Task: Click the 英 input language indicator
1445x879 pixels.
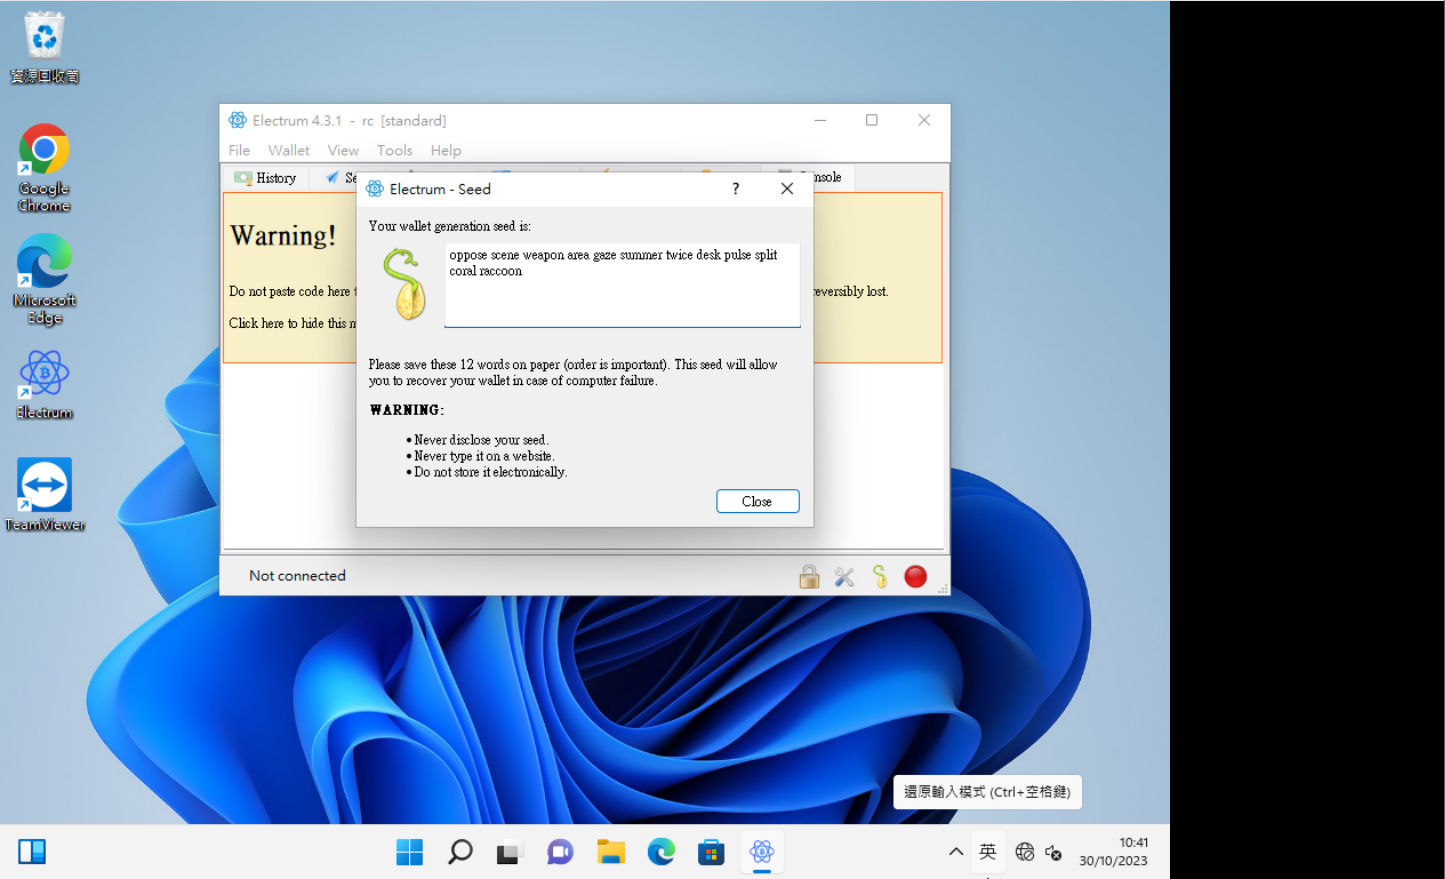Action: (x=988, y=852)
